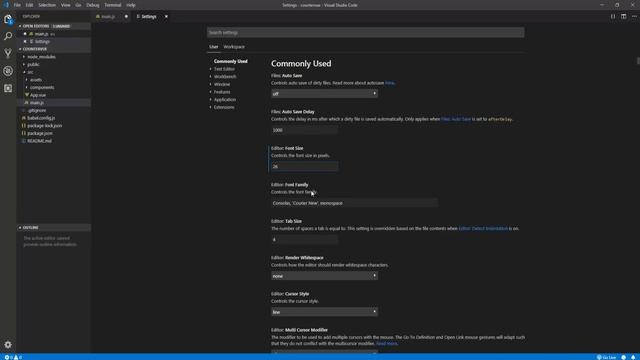Expand Text Editor settings category
The width and height of the screenshot is (640, 360).
[x=224, y=69]
